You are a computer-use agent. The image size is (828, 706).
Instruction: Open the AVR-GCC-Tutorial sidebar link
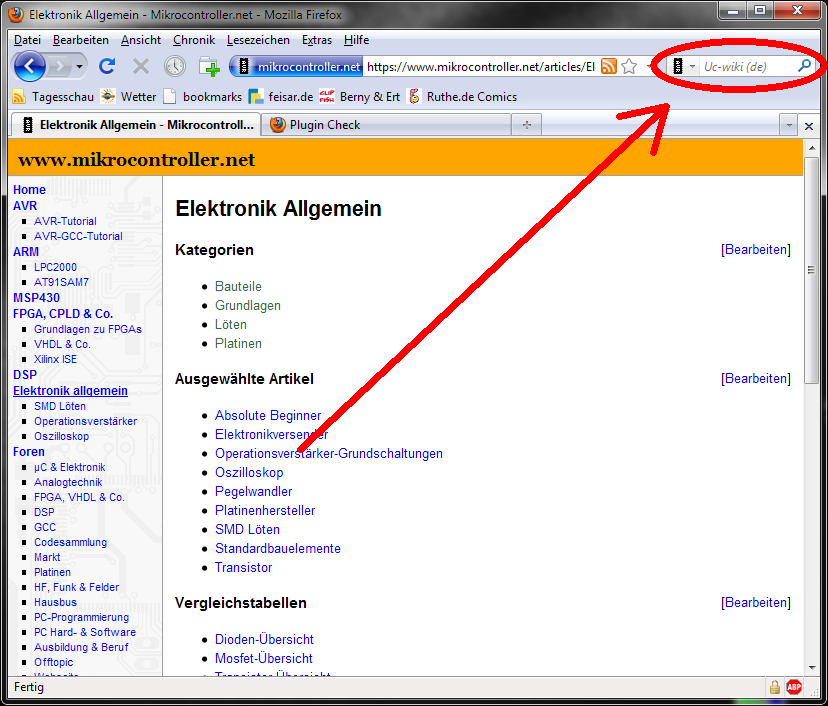(x=78, y=236)
